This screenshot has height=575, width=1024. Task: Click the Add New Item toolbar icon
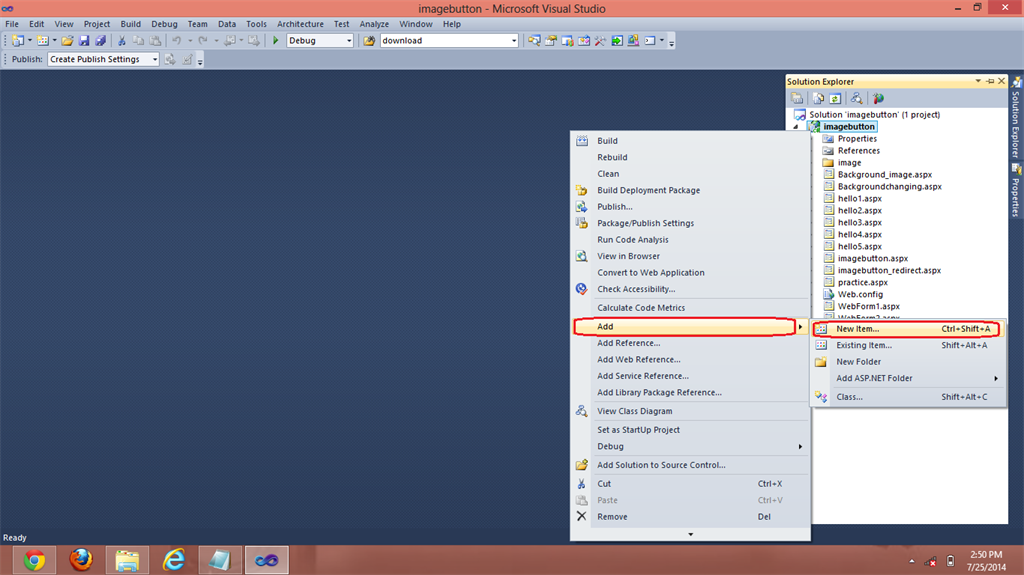42,41
